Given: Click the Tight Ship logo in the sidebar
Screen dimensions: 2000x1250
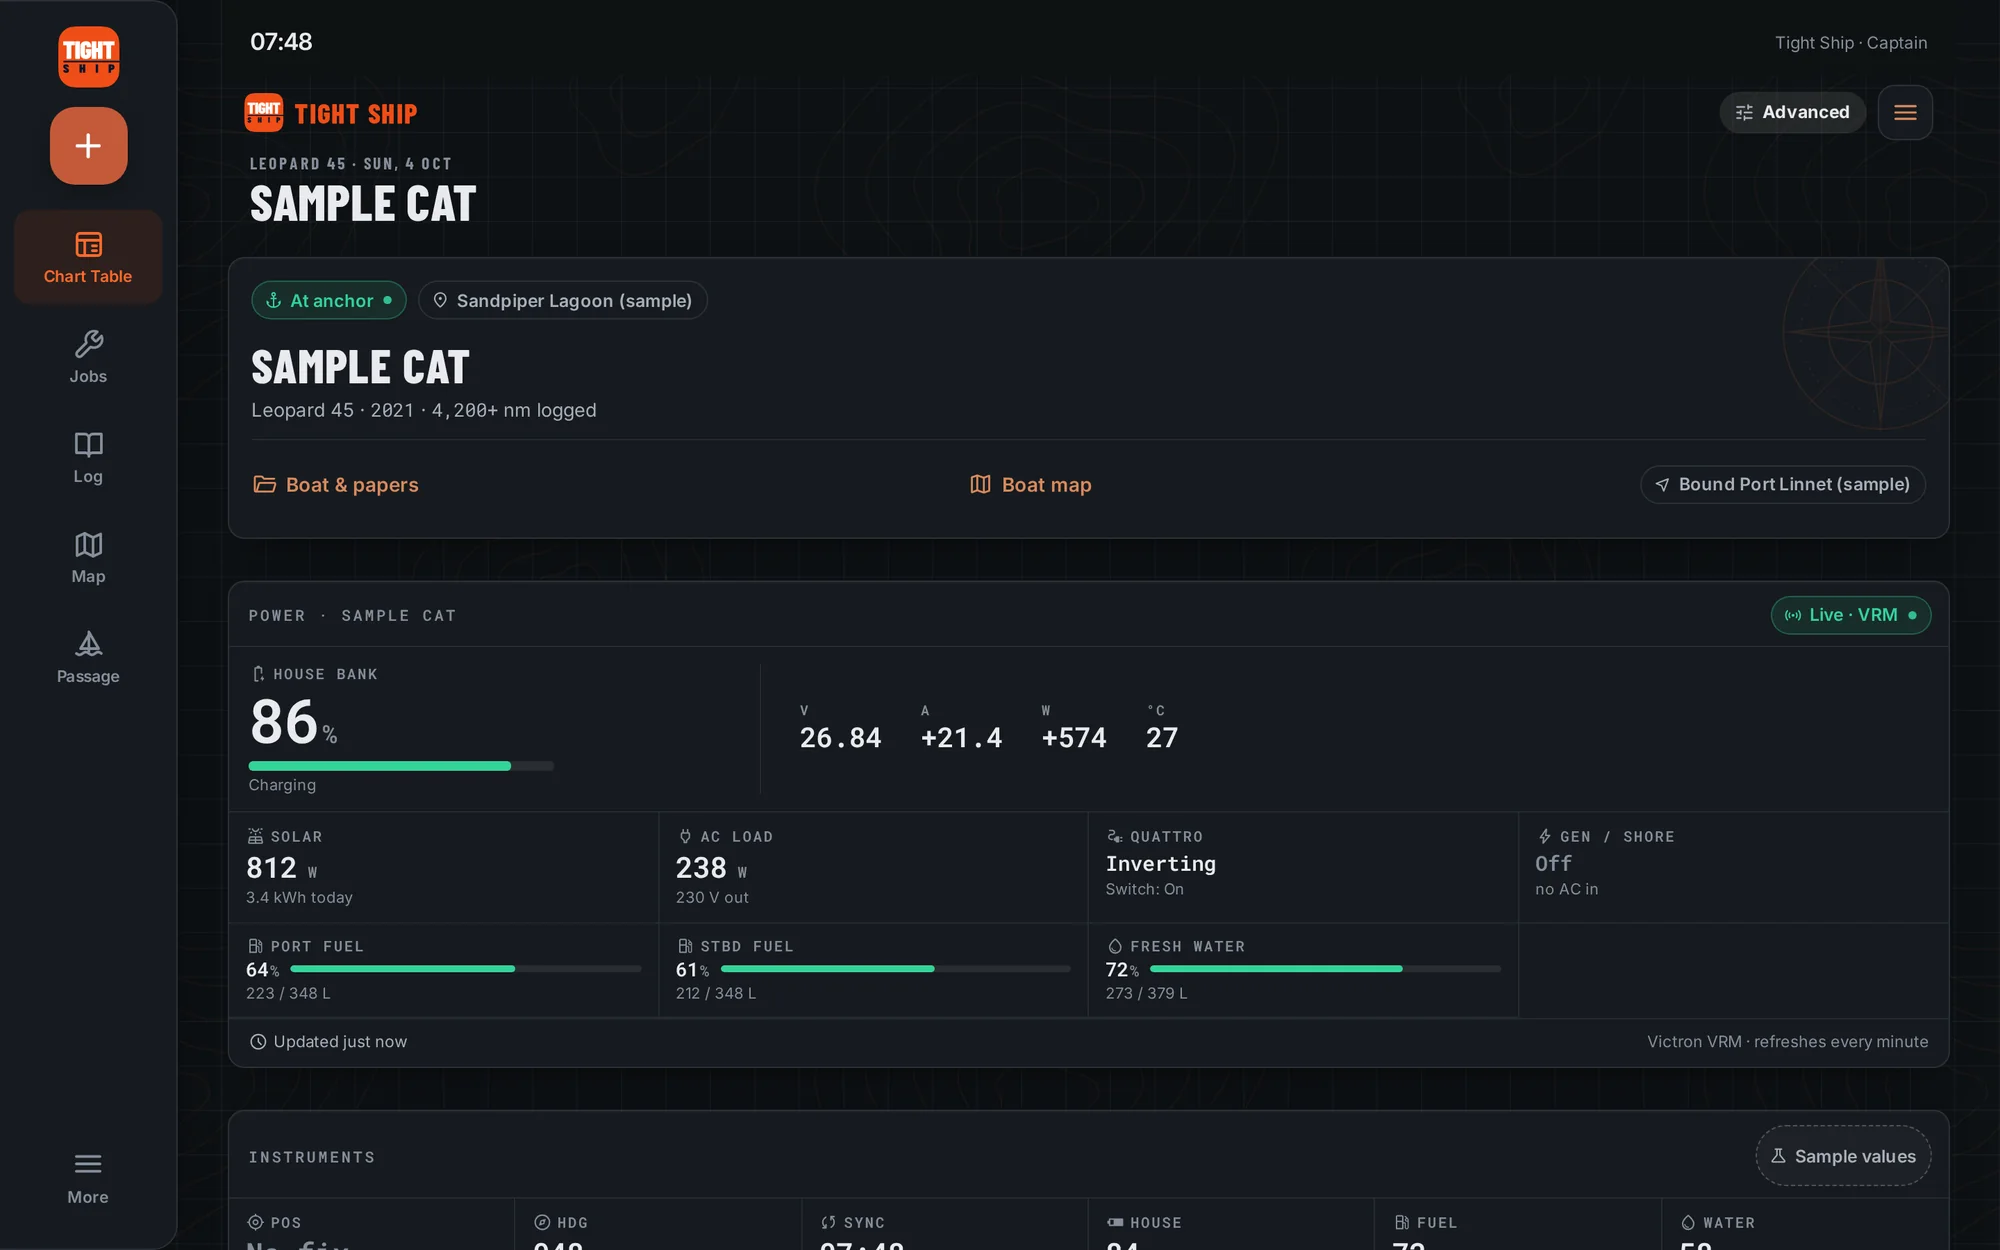Looking at the screenshot, I should (x=88, y=57).
